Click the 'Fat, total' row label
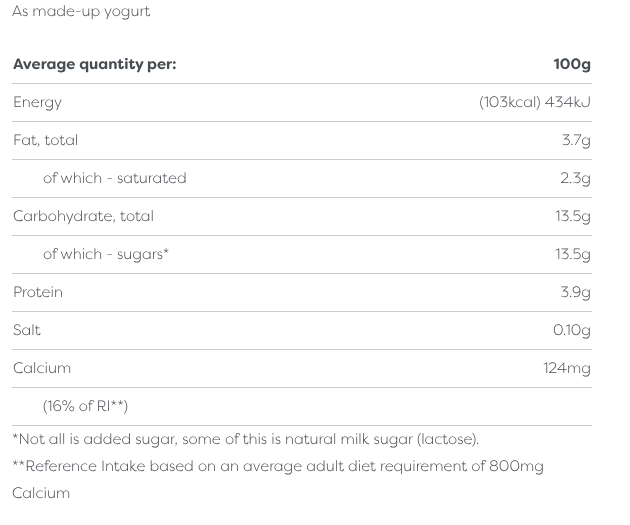 pyautogui.click(x=45, y=140)
